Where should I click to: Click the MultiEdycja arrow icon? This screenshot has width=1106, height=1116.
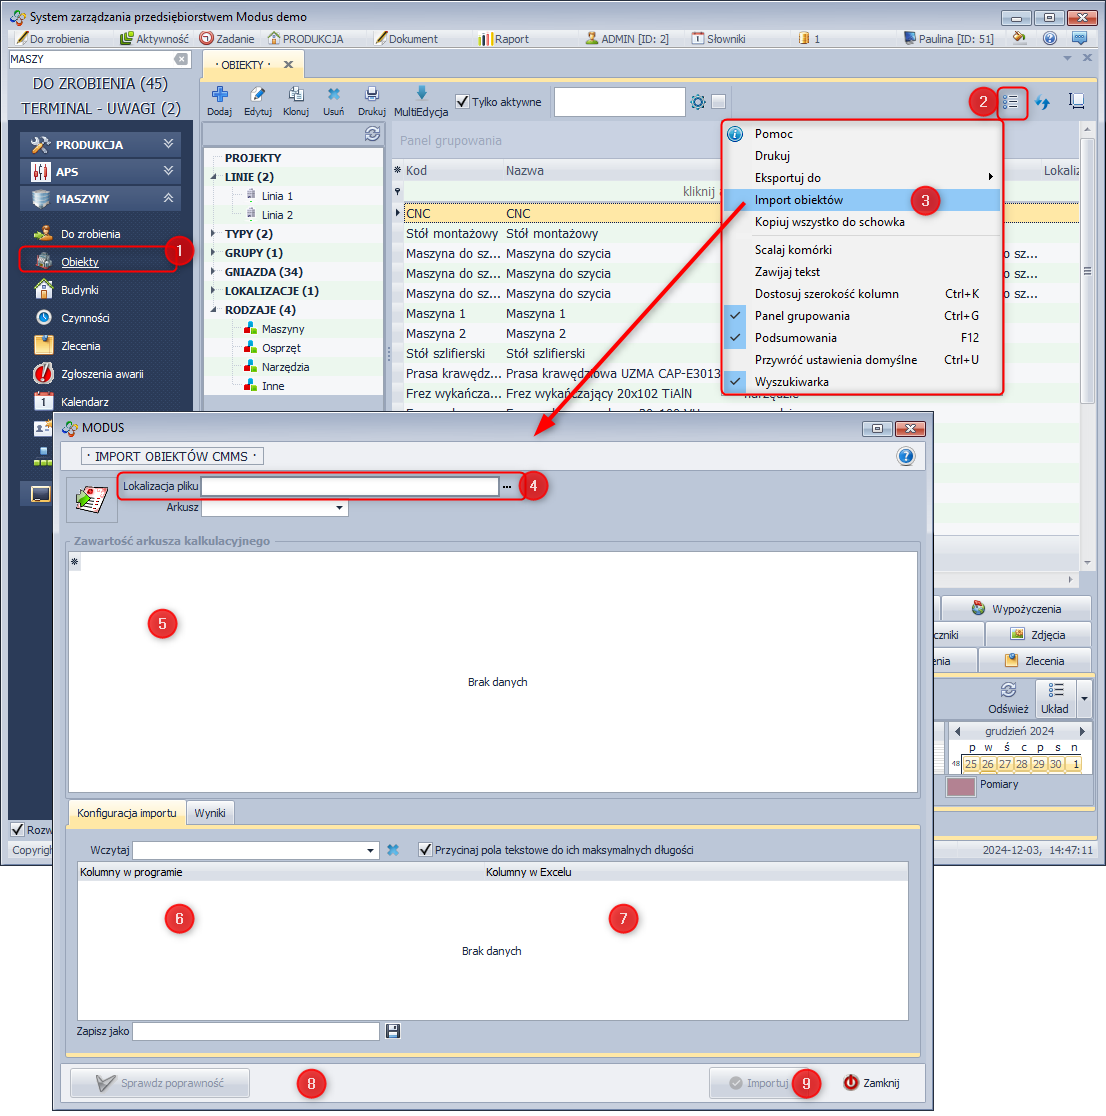(421, 93)
